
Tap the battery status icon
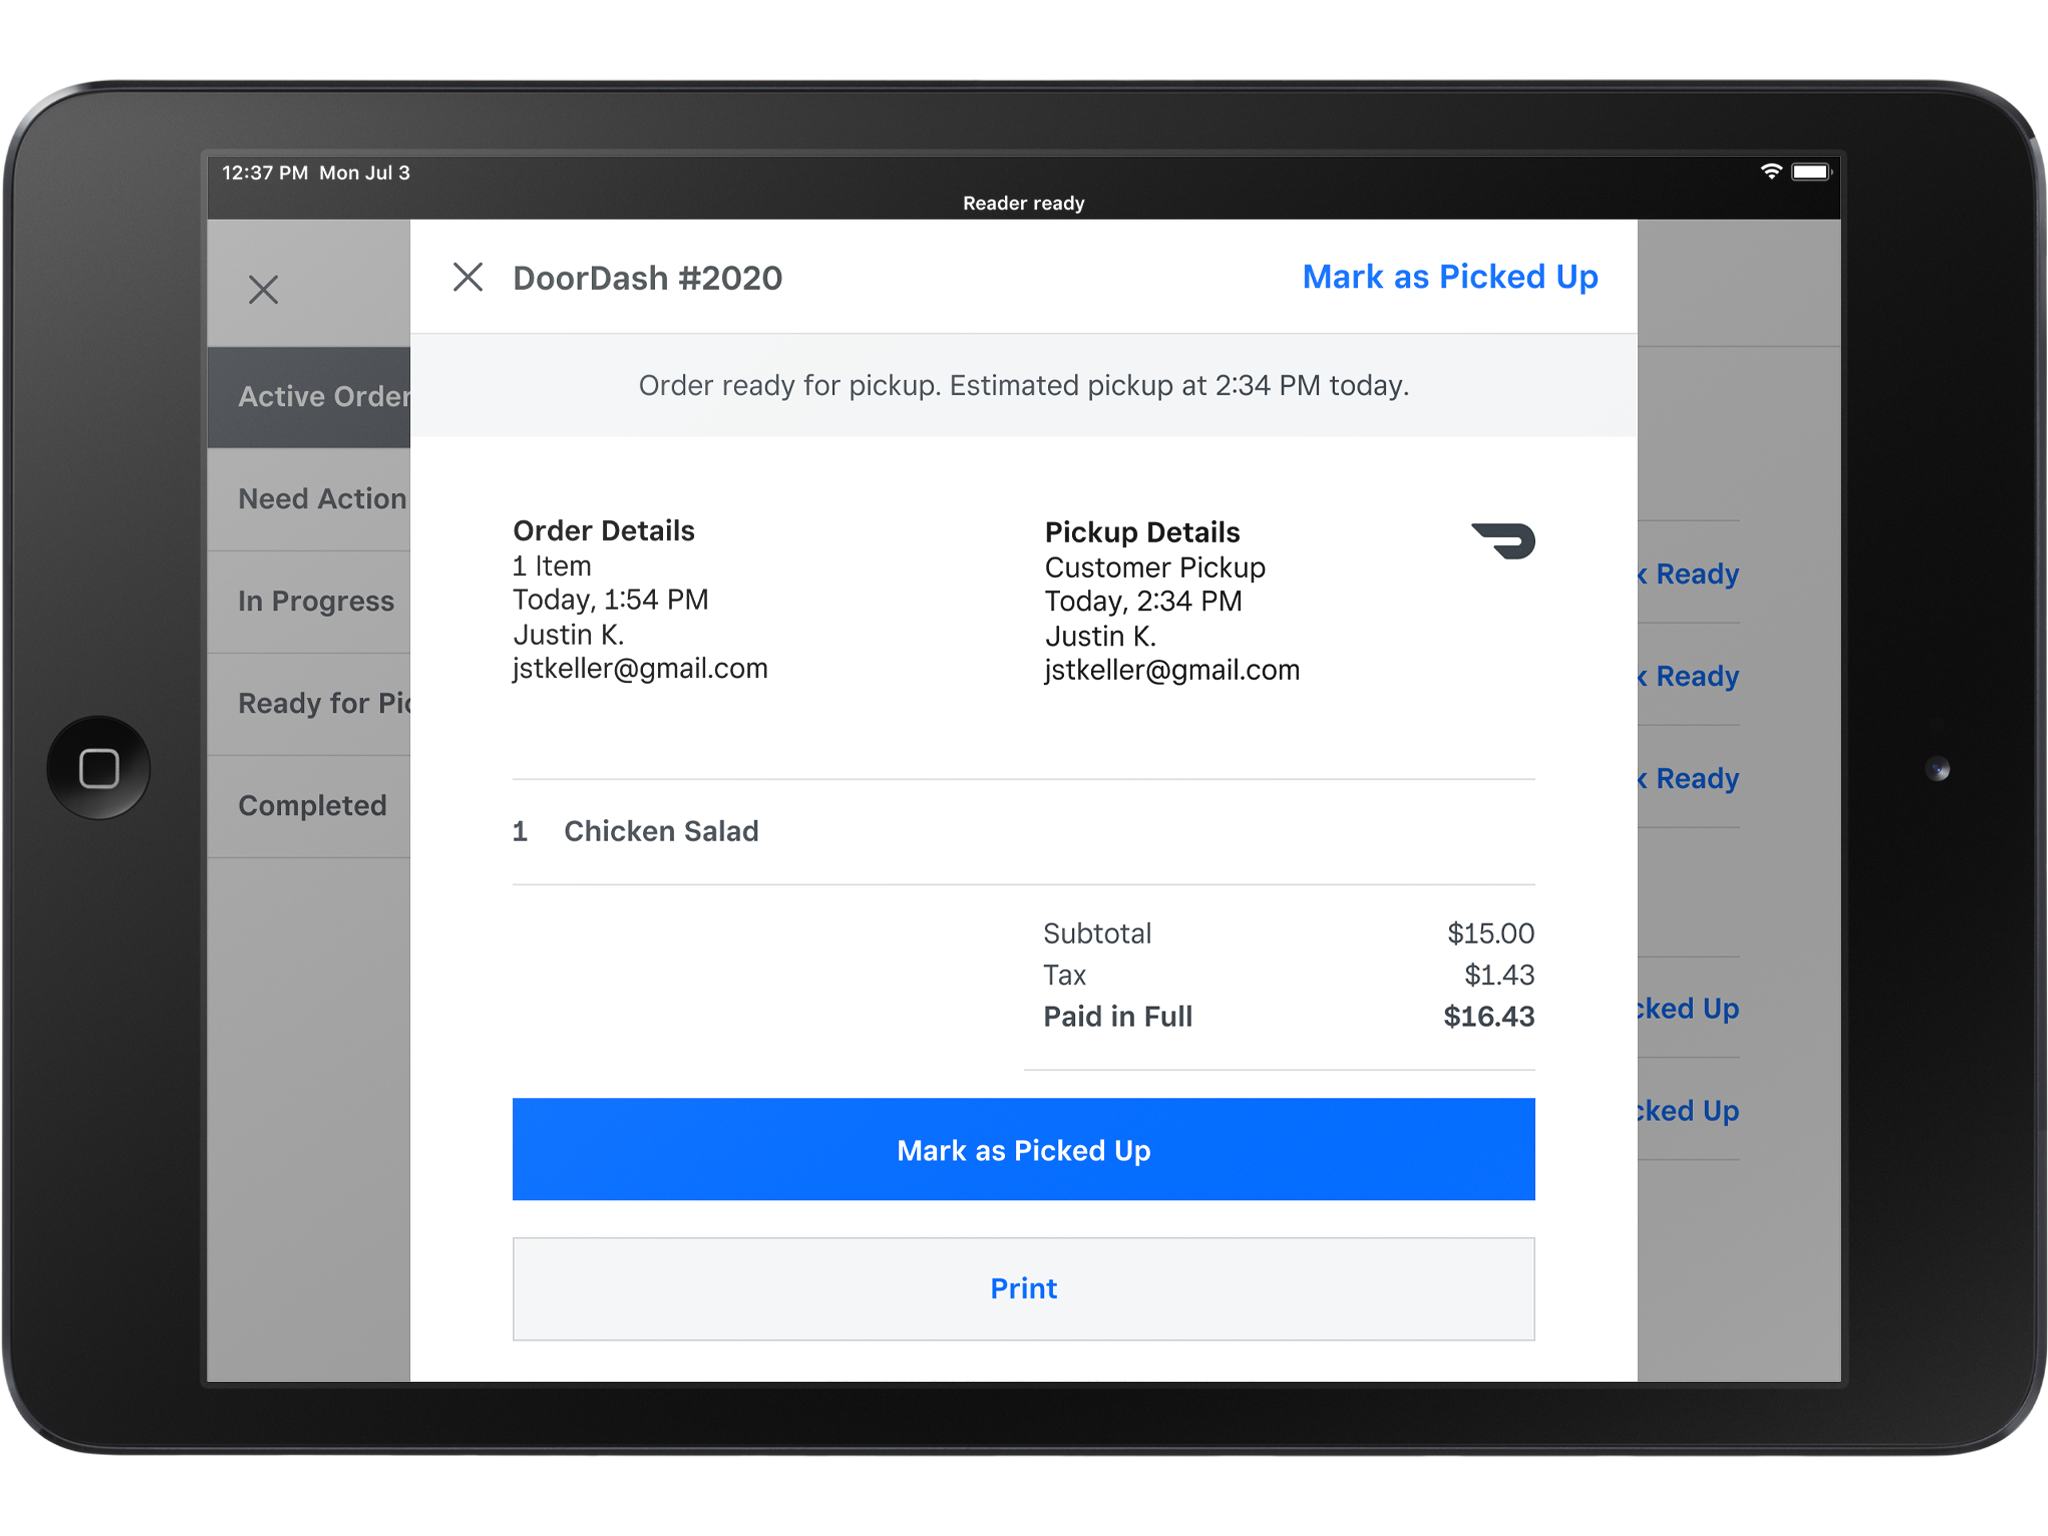point(1811,172)
